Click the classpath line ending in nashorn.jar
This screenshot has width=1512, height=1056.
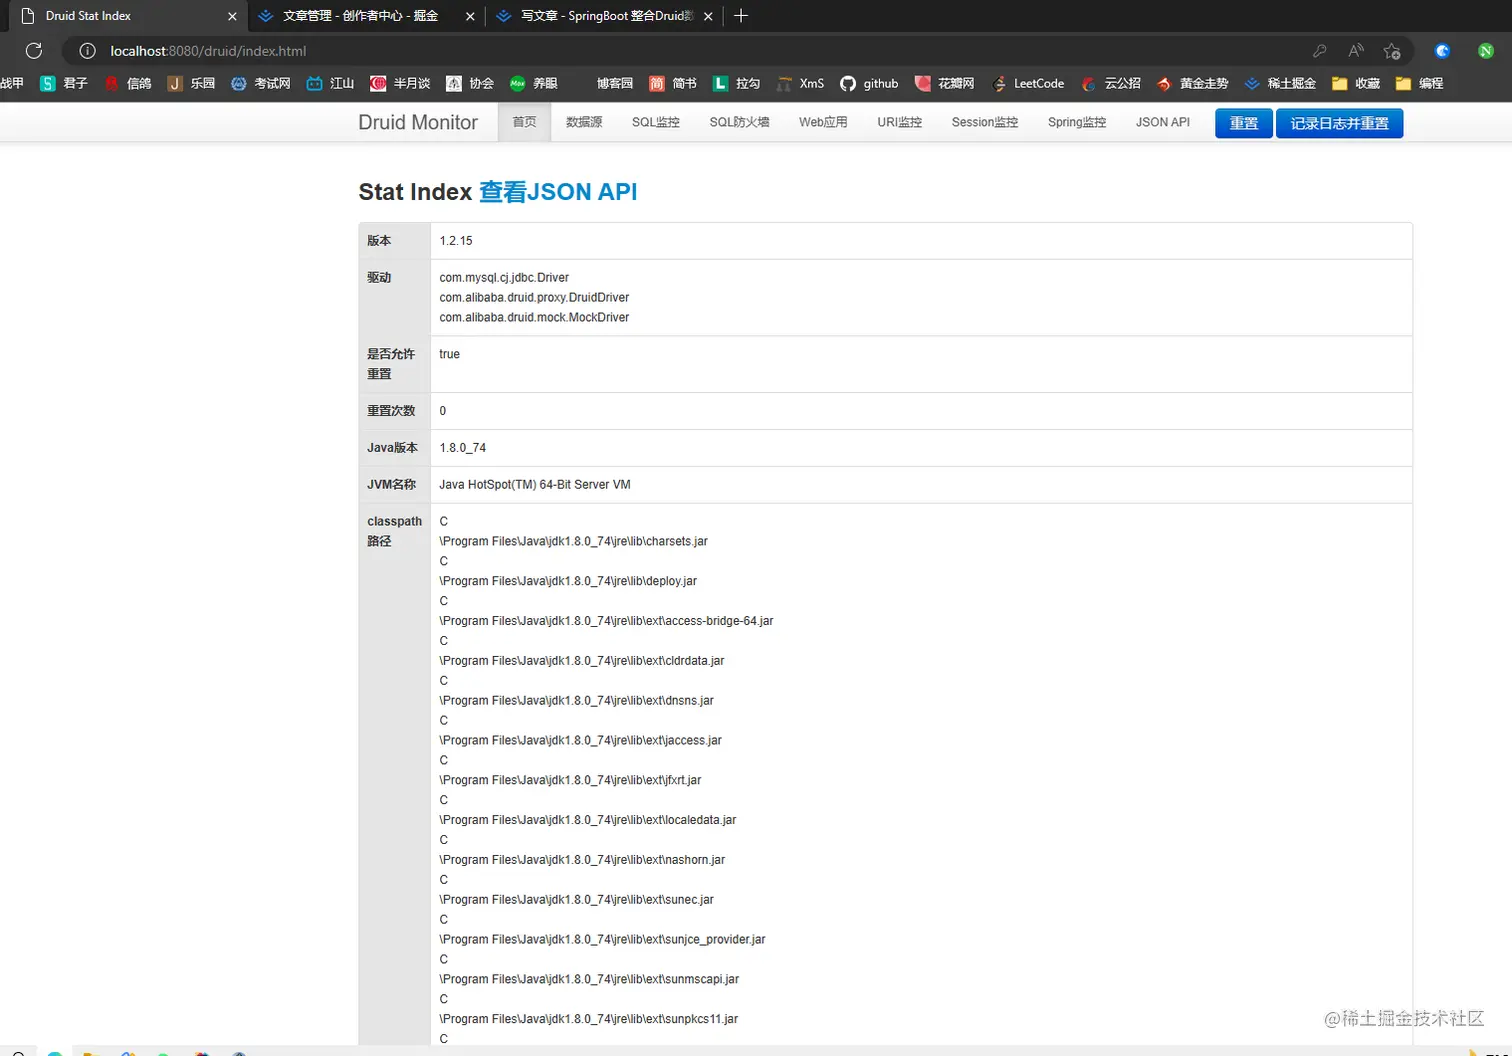point(582,860)
